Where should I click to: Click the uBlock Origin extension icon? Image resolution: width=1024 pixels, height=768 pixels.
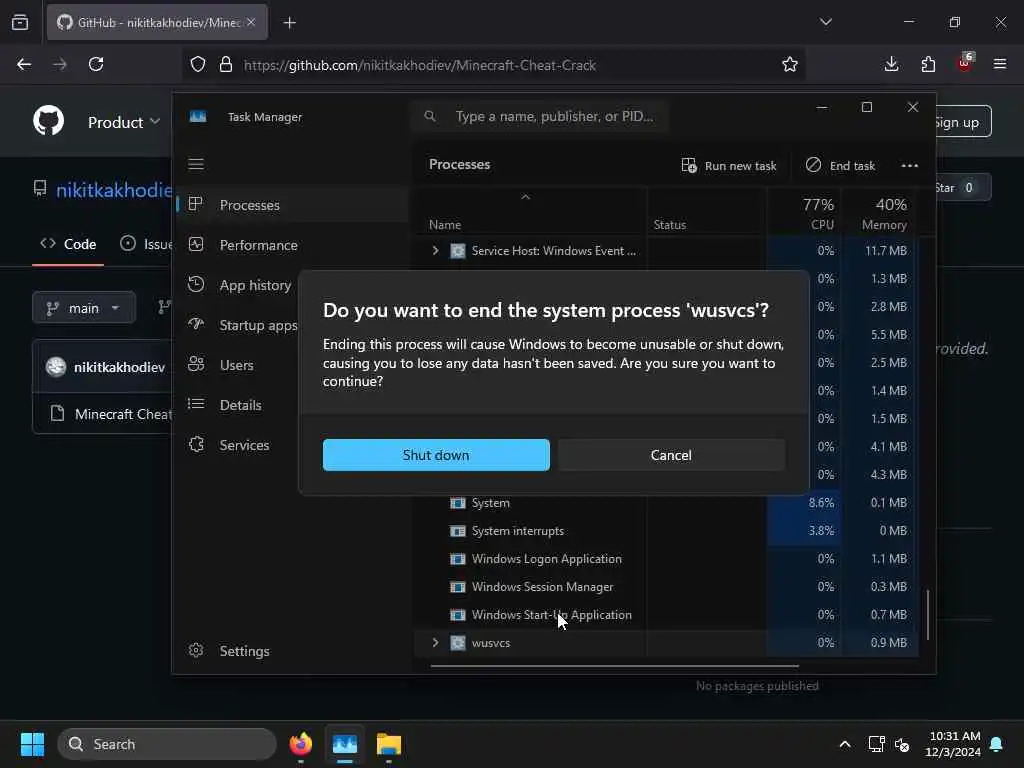(x=965, y=63)
